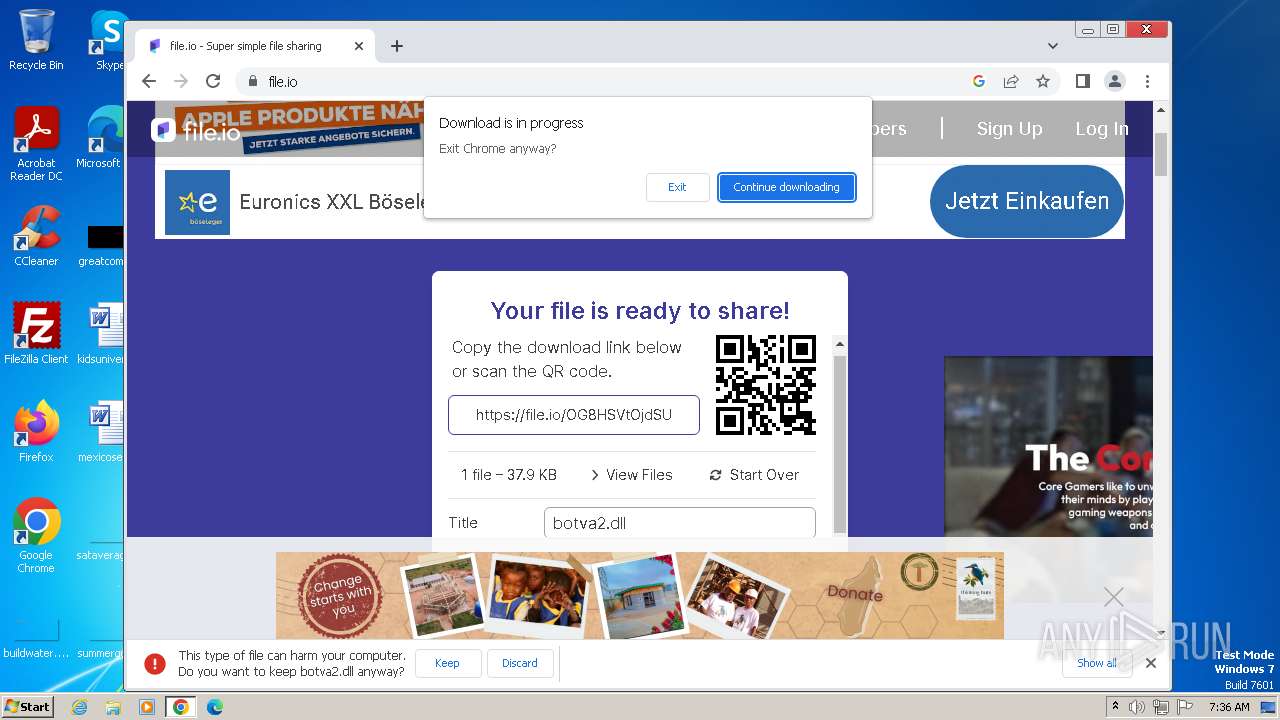Click the taskbar clock 7:36 AM

click(1229, 707)
